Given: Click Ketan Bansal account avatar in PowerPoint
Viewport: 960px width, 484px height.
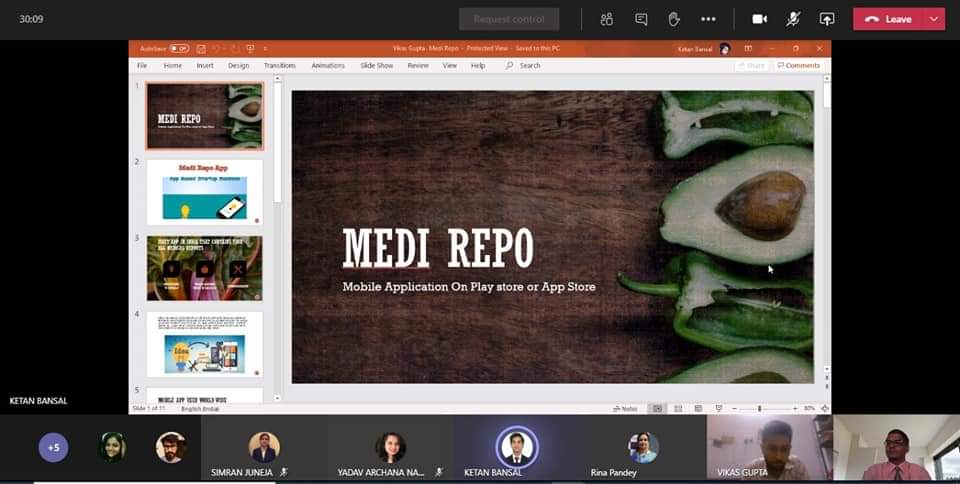Looking at the screenshot, I should [x=725, y=49].
